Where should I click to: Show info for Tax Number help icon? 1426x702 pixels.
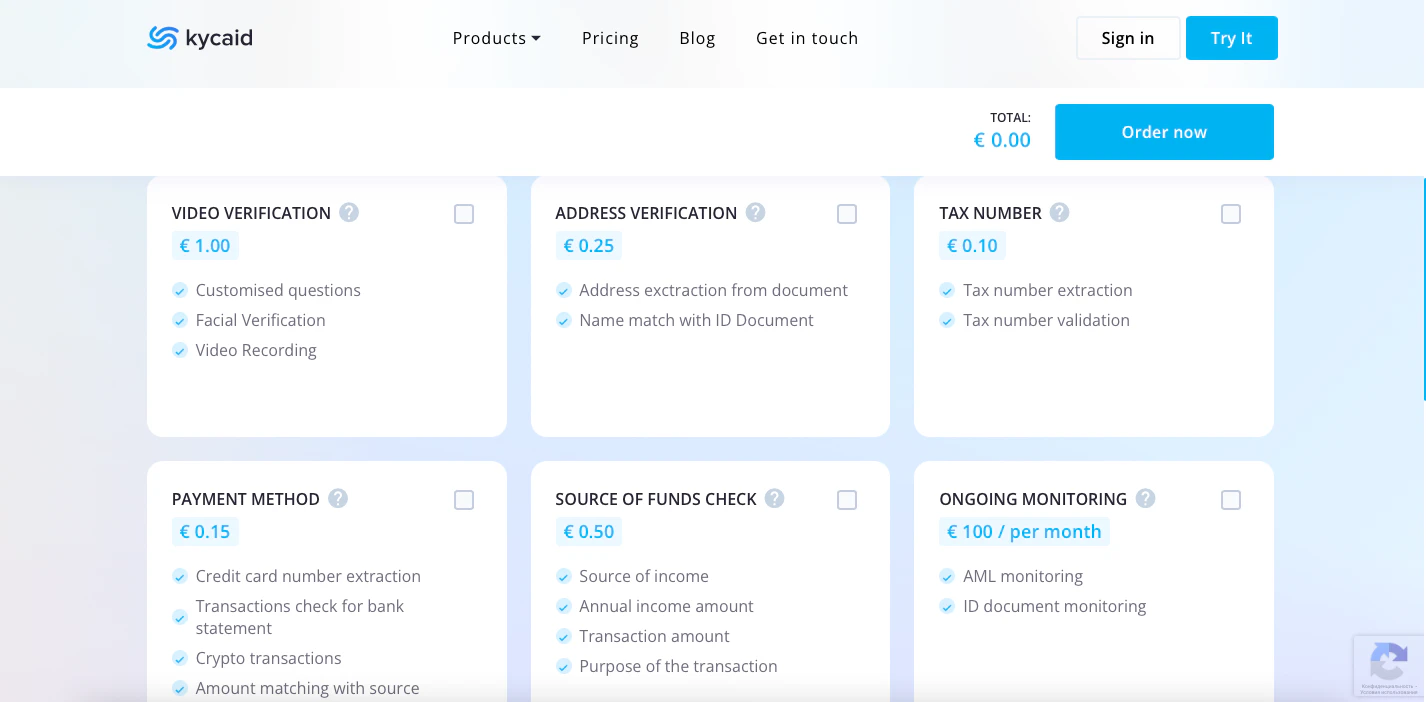pyautogui.click(x=1060, y=212)
